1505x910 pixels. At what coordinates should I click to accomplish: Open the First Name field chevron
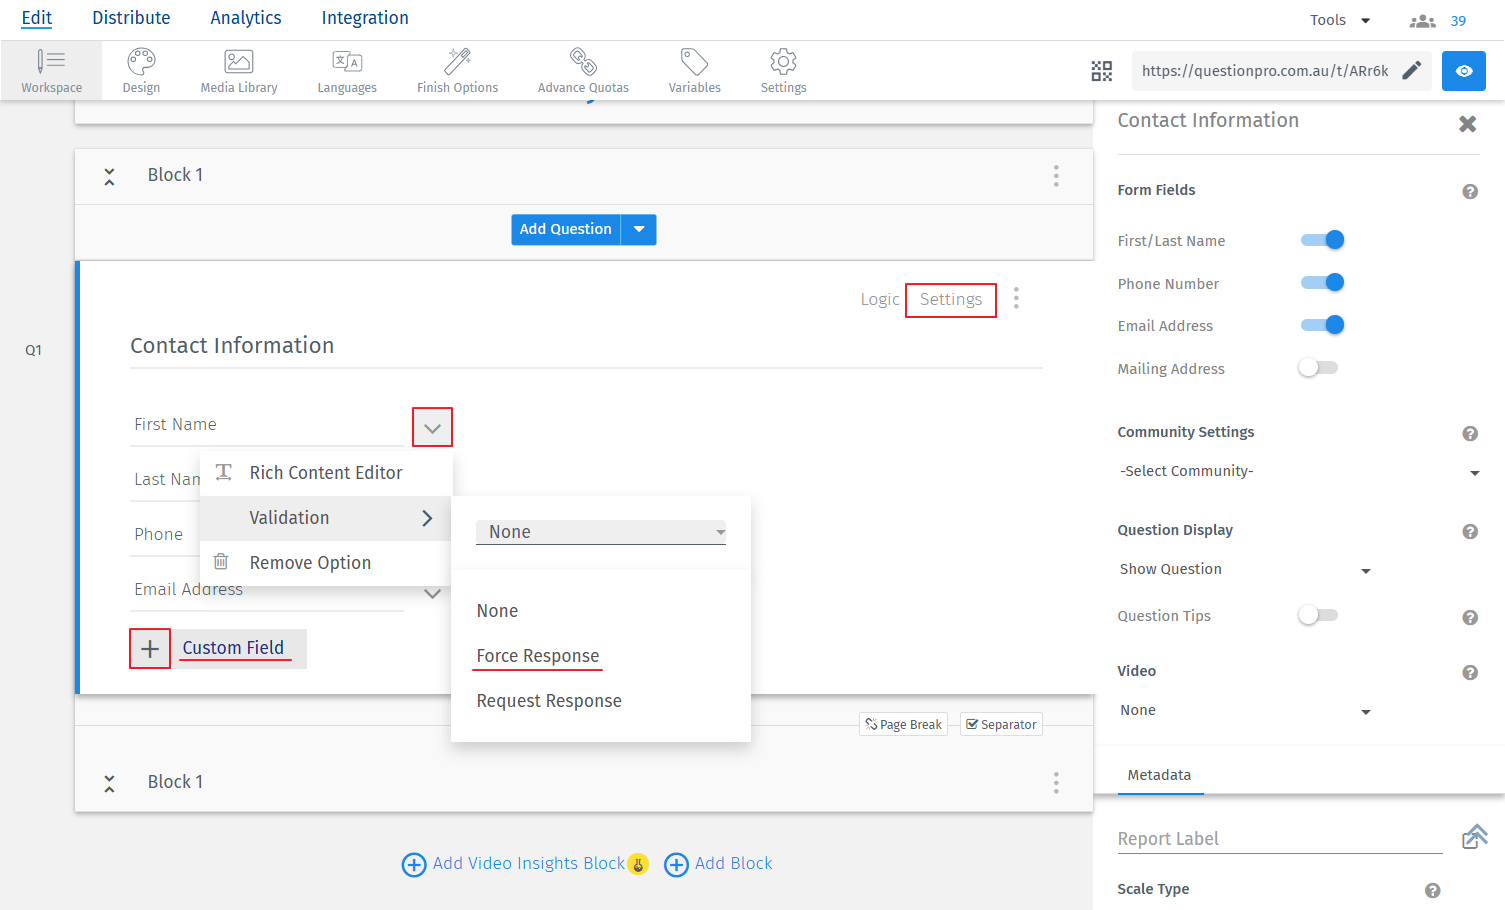point(432,428)
